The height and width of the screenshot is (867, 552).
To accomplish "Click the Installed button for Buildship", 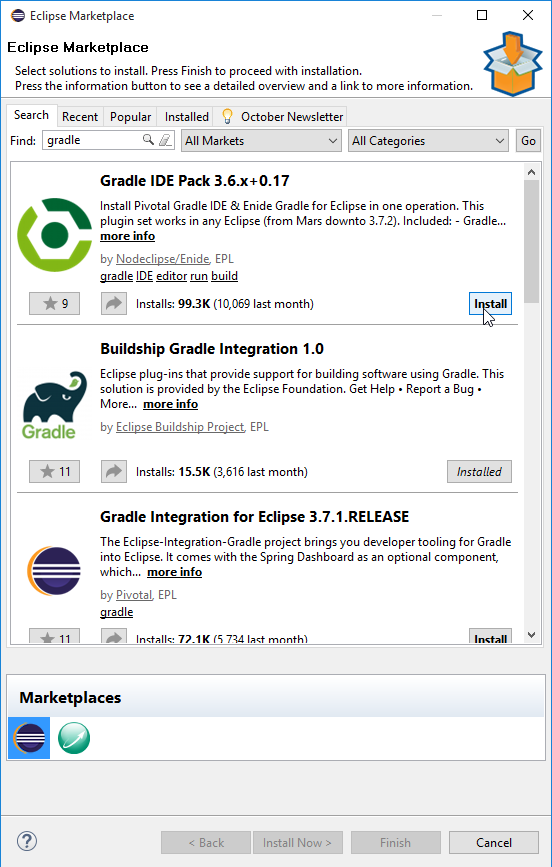I will point(479,472).
